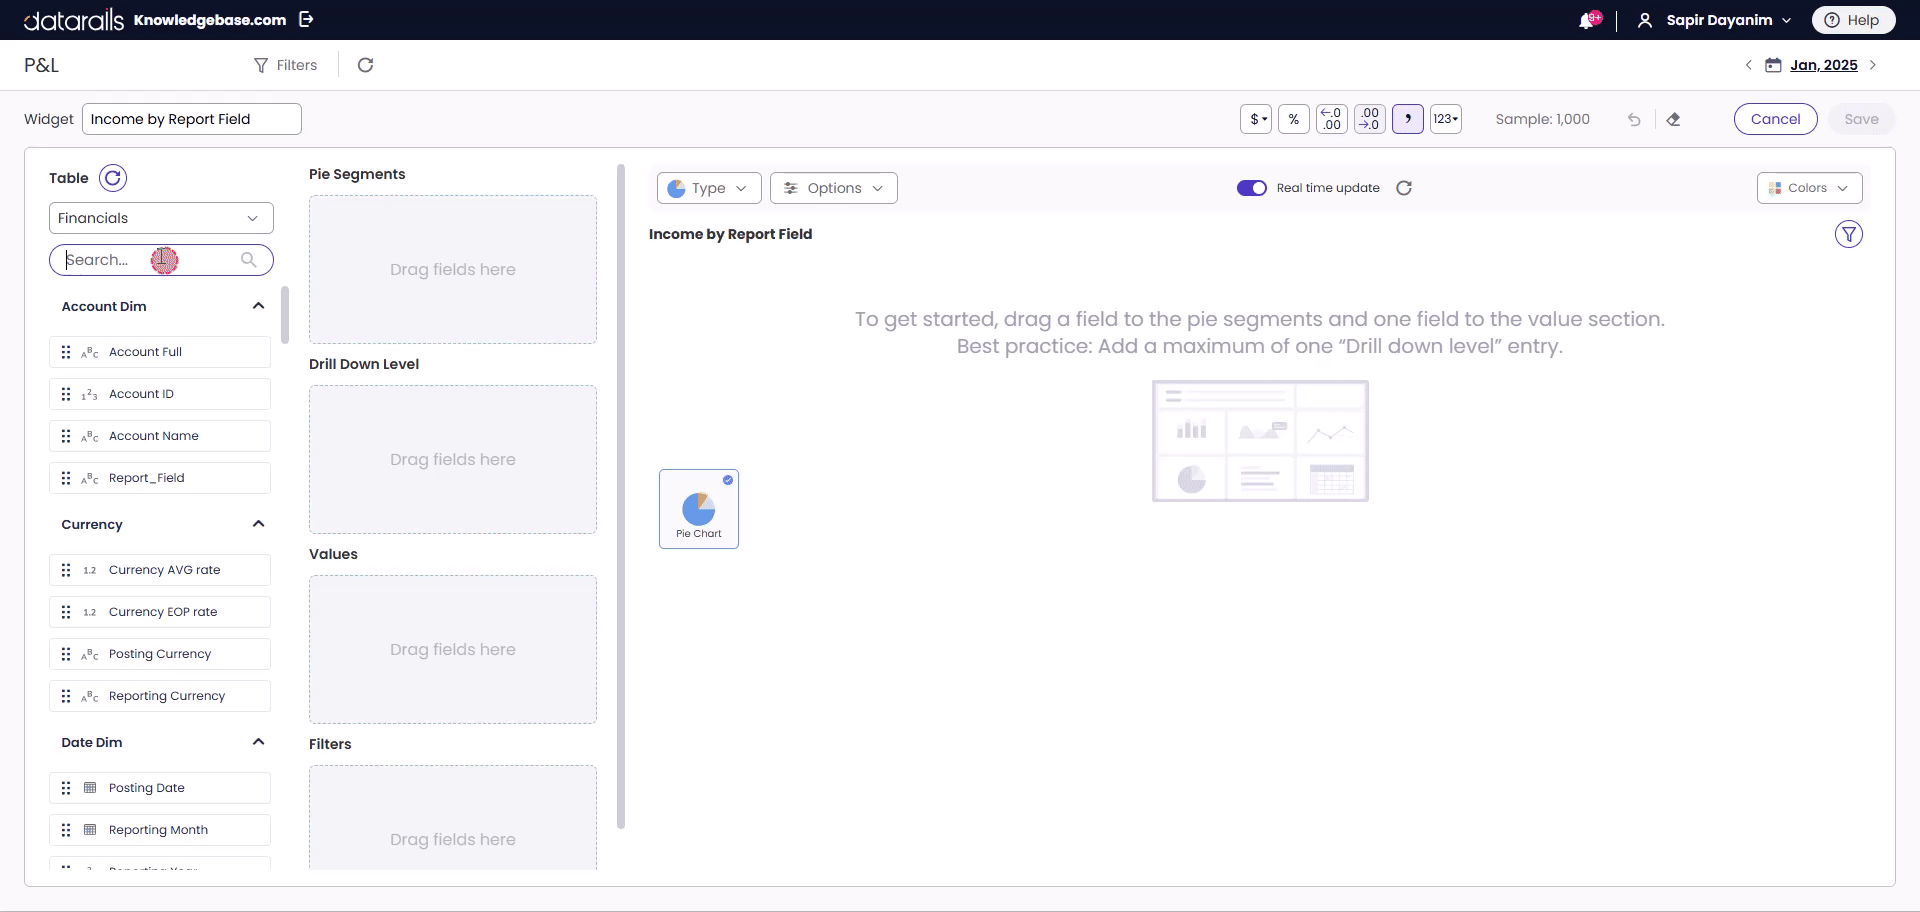Open the Financials table dropdown
This screenshot has height=912, width=1920.
[161, 218]
